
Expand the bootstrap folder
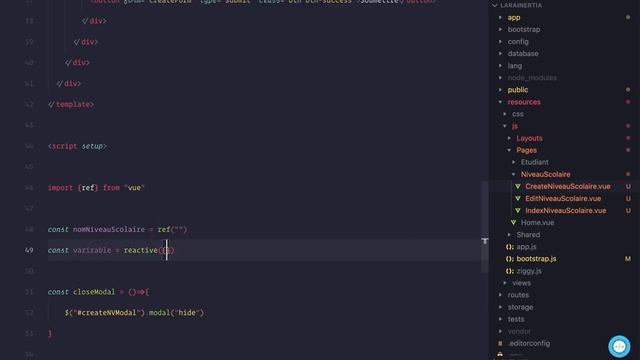point(500,29)
